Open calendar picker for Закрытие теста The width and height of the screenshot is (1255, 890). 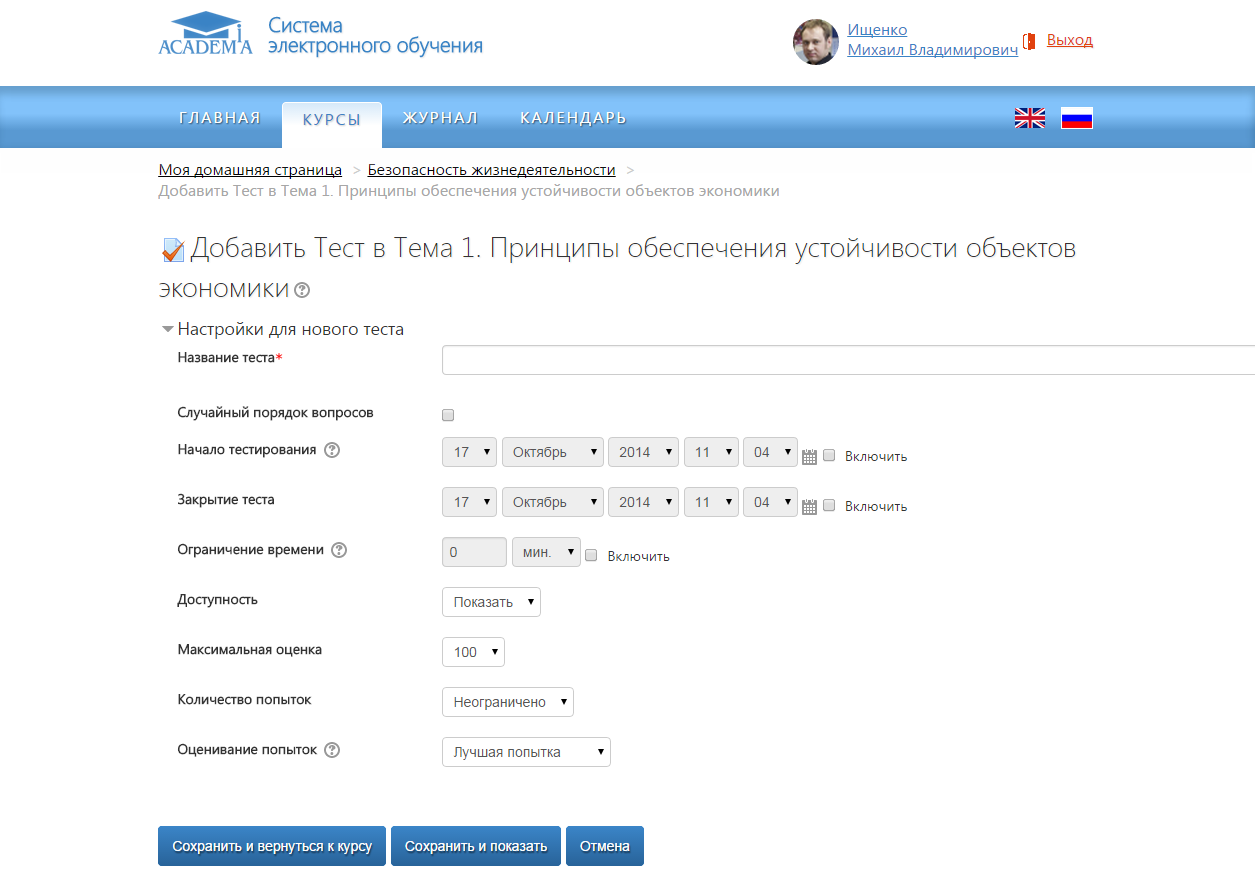click(x=810, y=506)
